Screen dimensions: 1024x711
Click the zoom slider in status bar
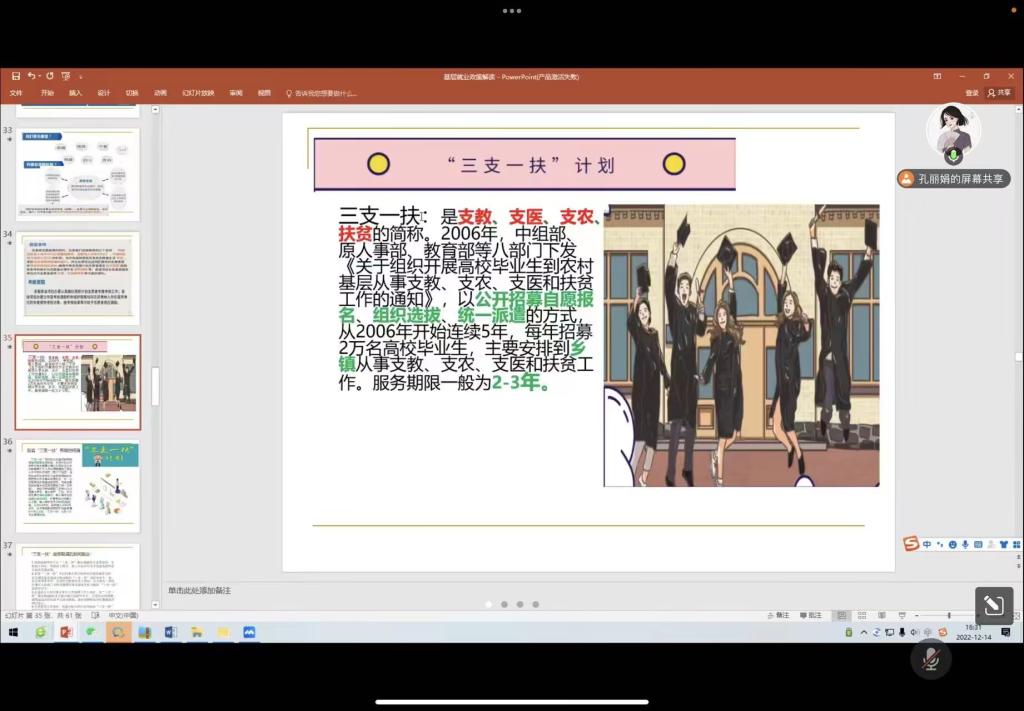click(948, 615)
